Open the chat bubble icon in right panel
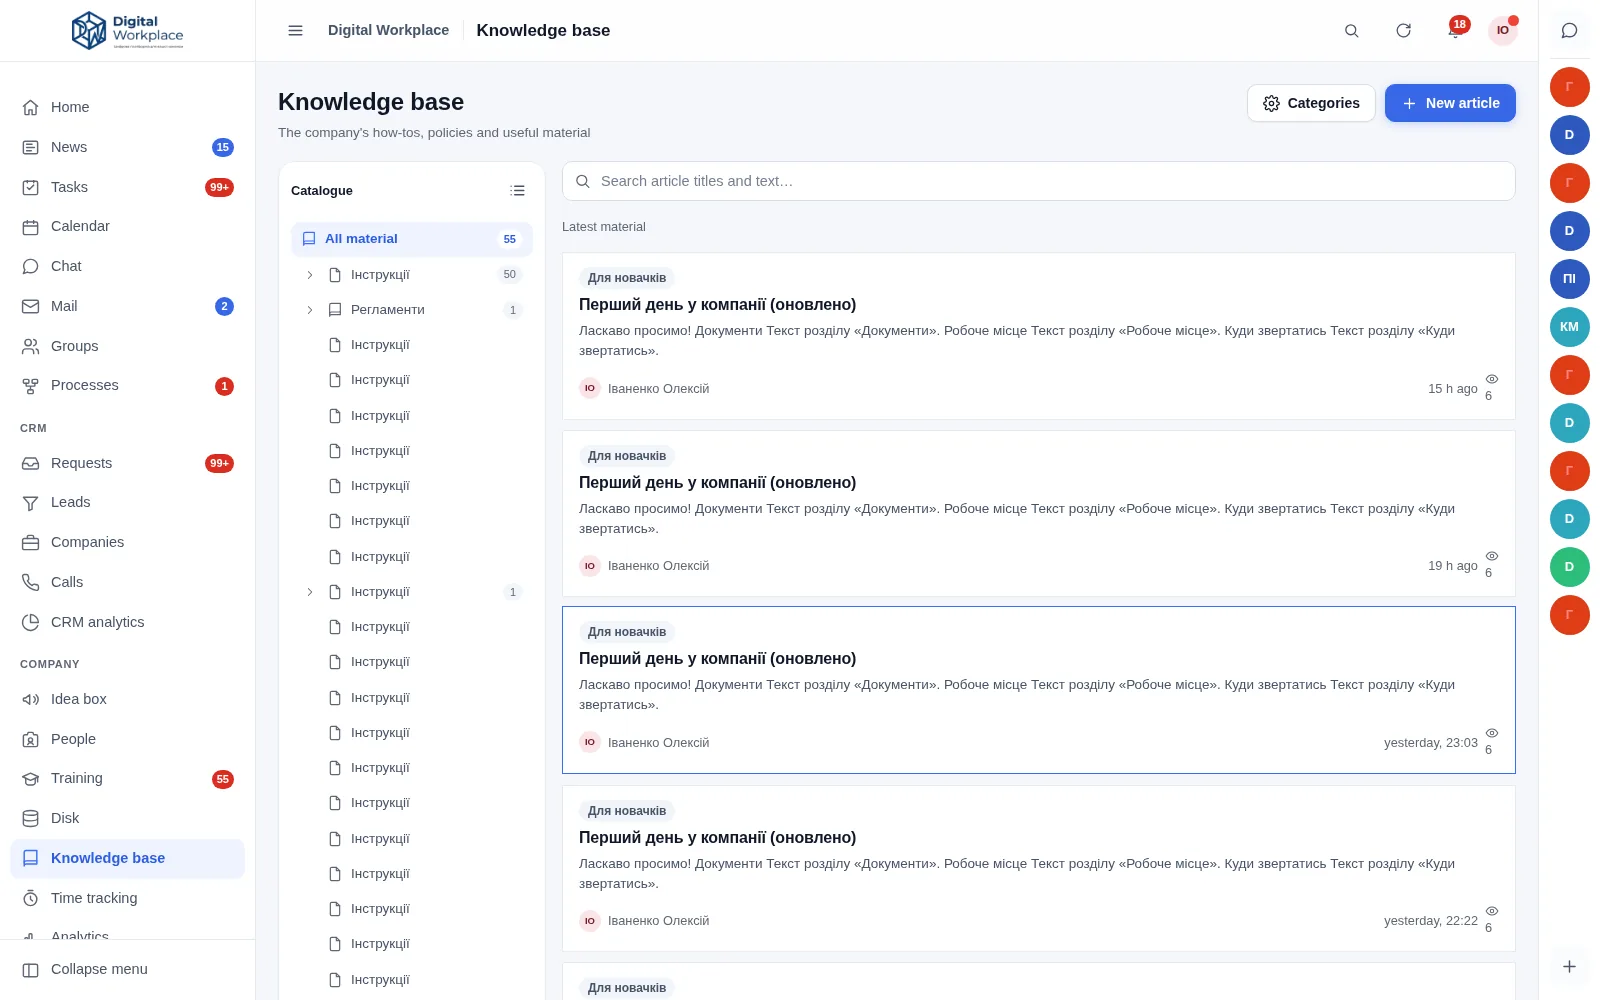The image size is (1600, 1000). coord(1569,31)
